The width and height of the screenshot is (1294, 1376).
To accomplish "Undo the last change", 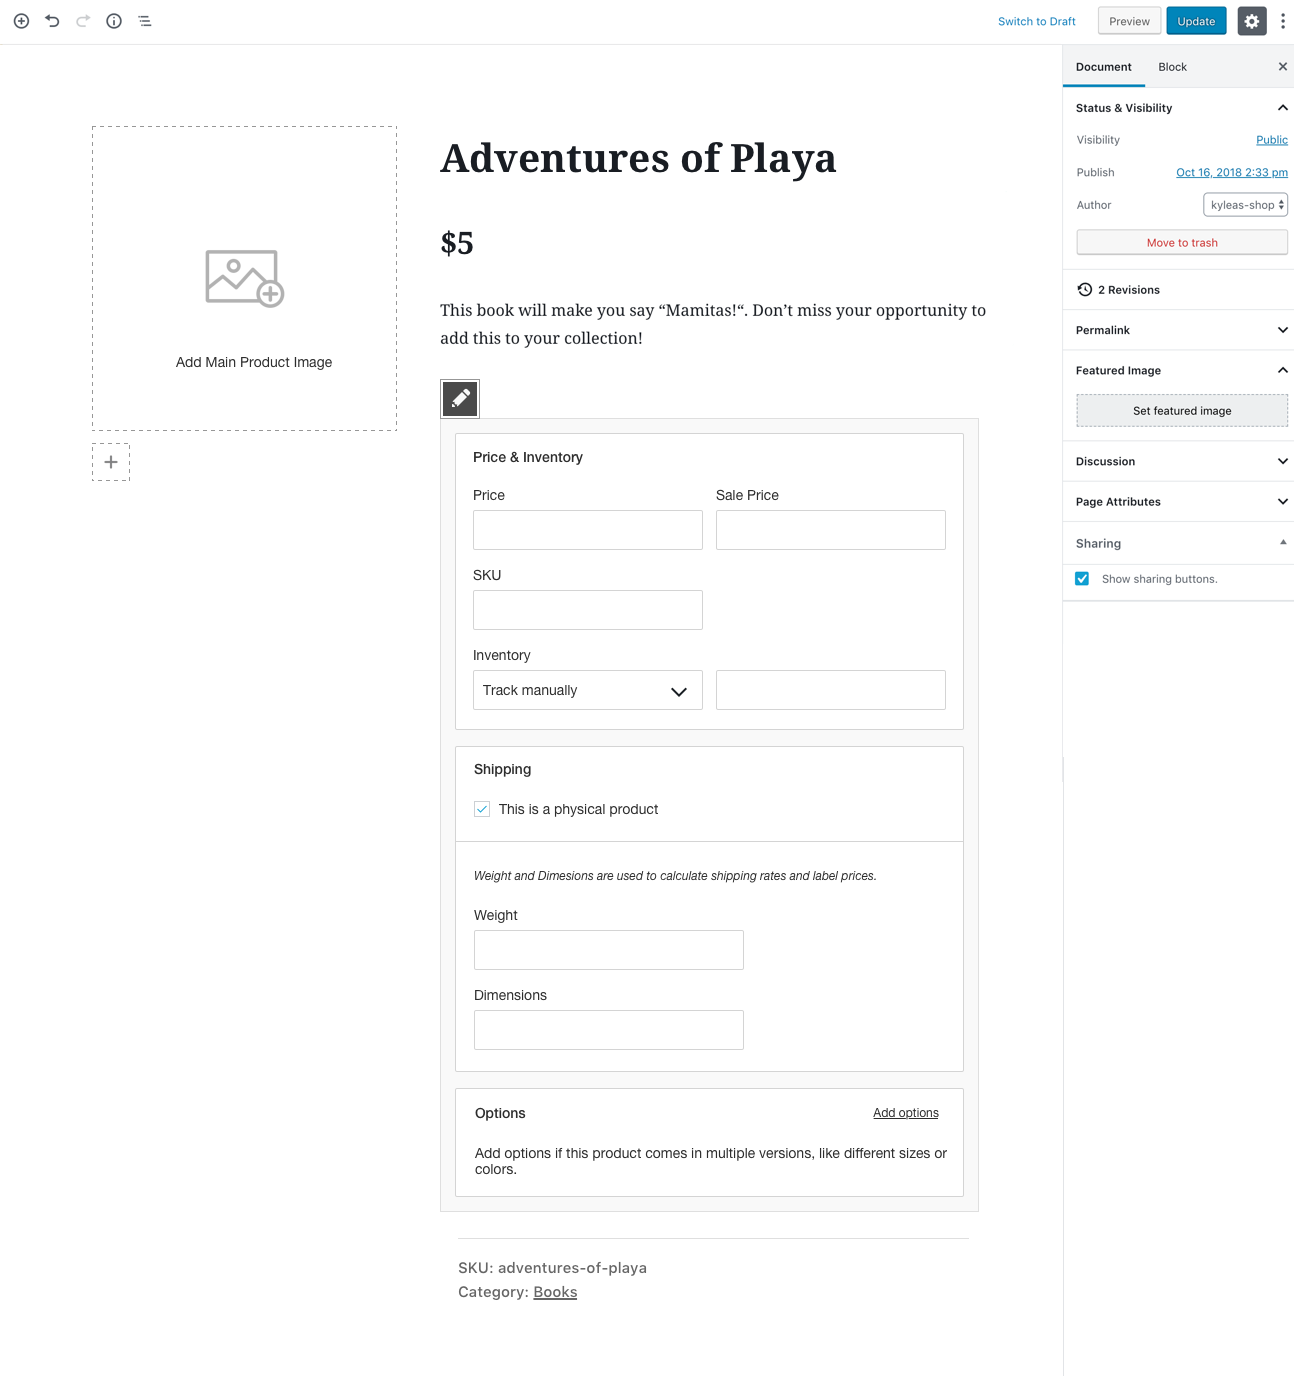I will tap(51, 21).
